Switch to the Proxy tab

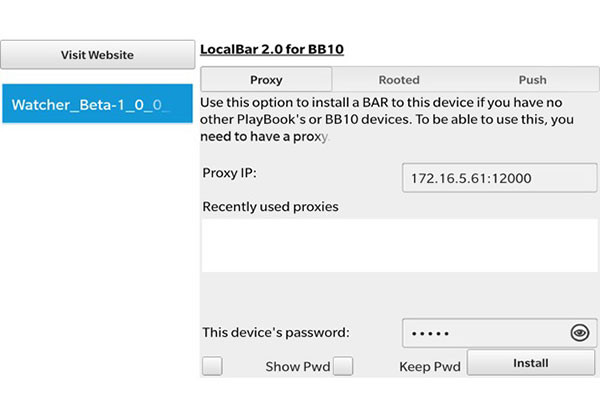(266, 80)
